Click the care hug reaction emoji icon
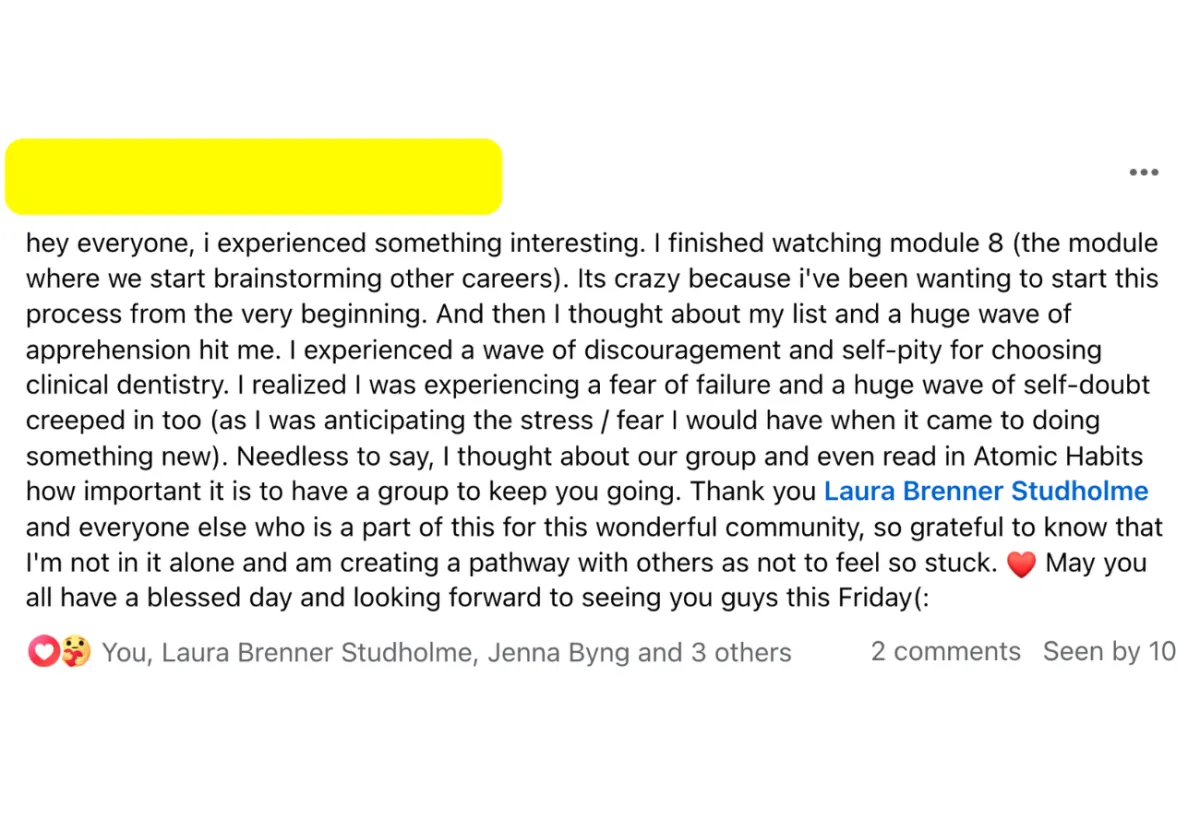Screen dimensions: 1200x830 click(x=75, y=652)
